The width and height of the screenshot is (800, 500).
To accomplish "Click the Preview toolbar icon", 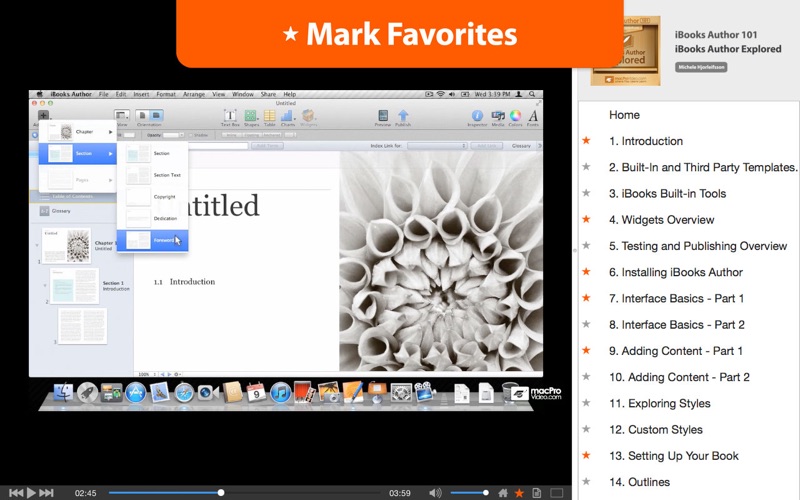I will pos(383,116).
